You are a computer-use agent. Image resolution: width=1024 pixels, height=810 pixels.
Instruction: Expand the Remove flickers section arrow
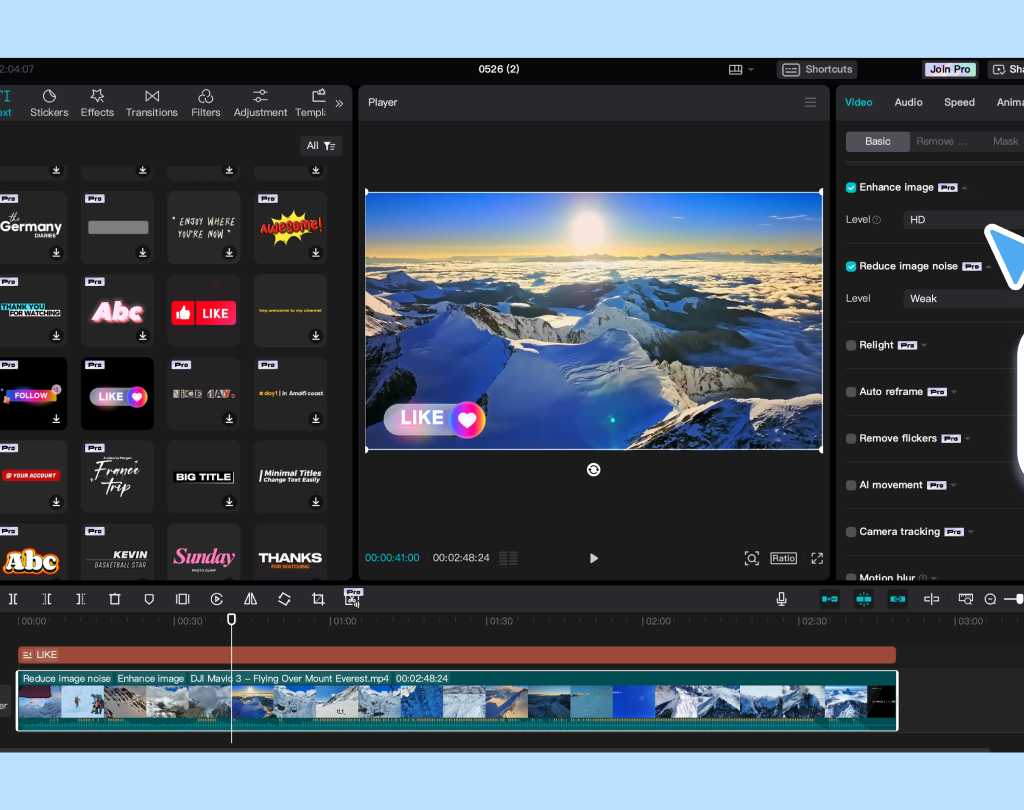tap(968, 438)
